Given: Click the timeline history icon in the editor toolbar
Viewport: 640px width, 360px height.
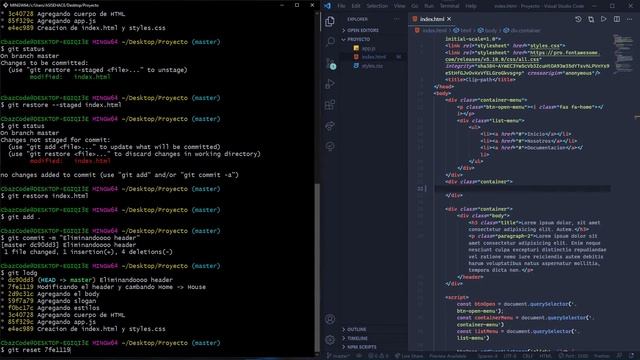Looking at the screenshot, I should [x=578, y=19].
